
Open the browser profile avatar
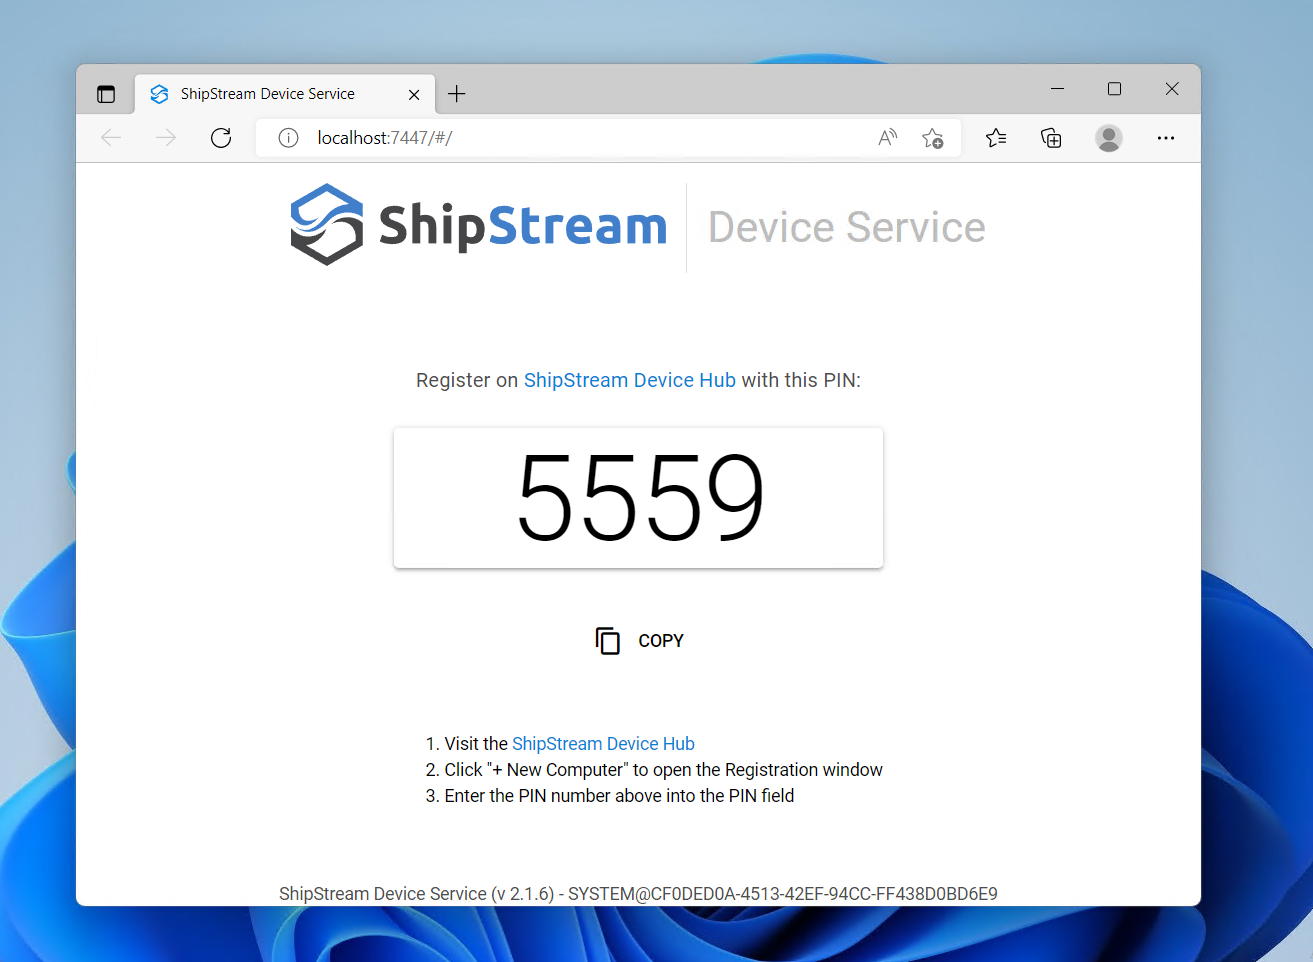click(1108, 138)
